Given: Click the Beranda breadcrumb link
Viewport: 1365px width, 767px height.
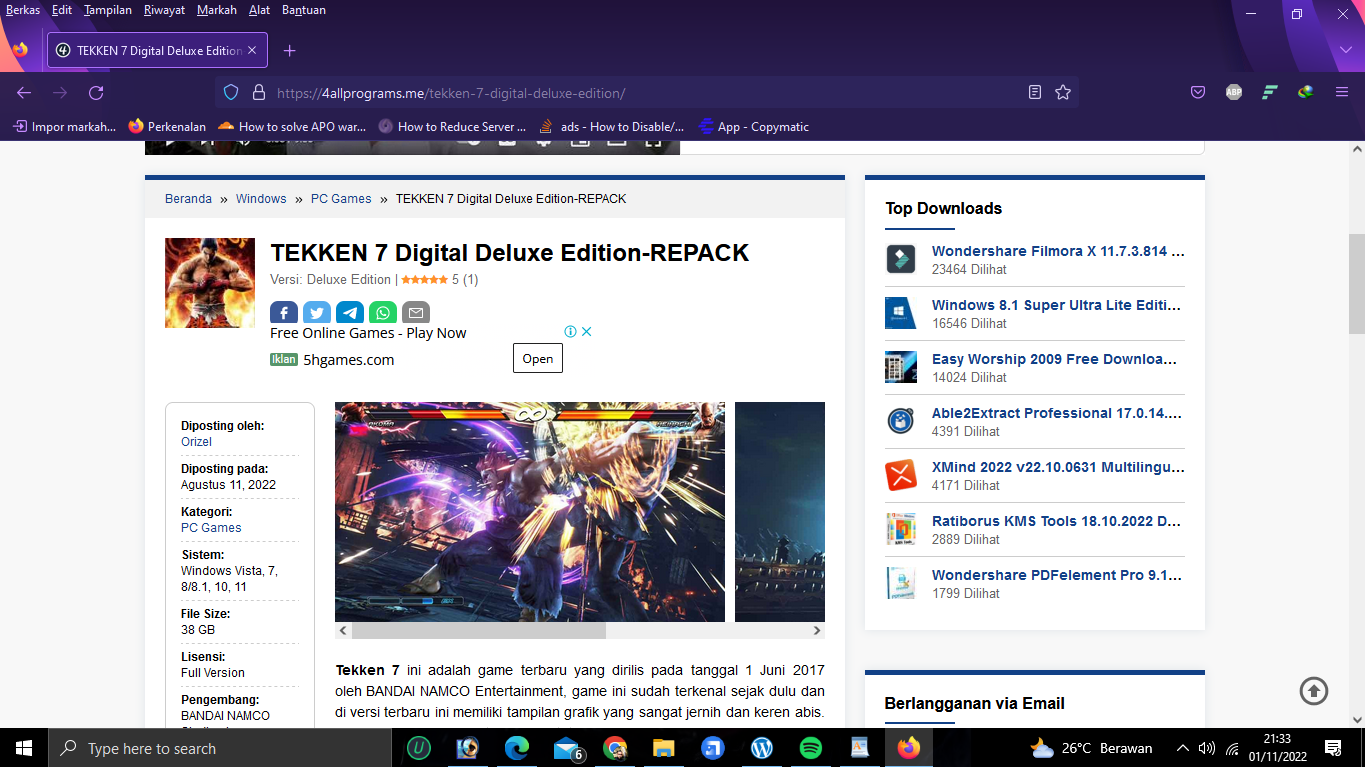Looking at the screenshot, I should (188, 198).
